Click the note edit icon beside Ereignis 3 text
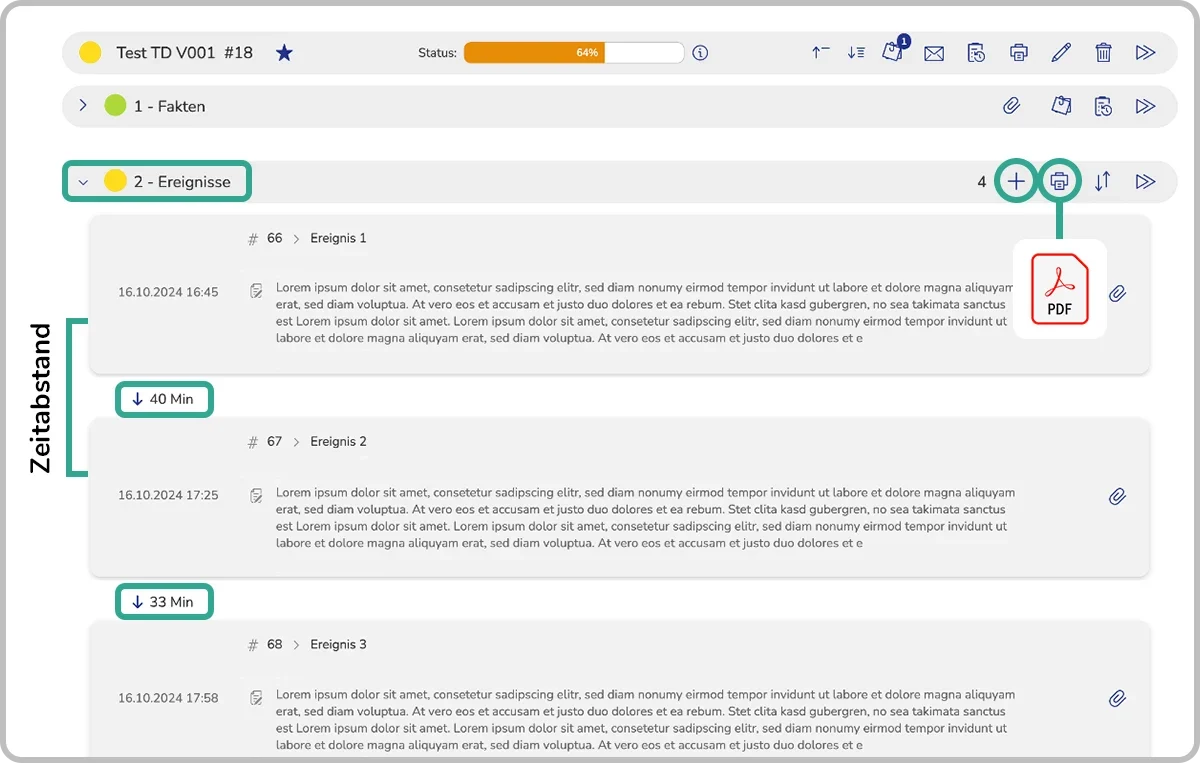 coord(257,697)
